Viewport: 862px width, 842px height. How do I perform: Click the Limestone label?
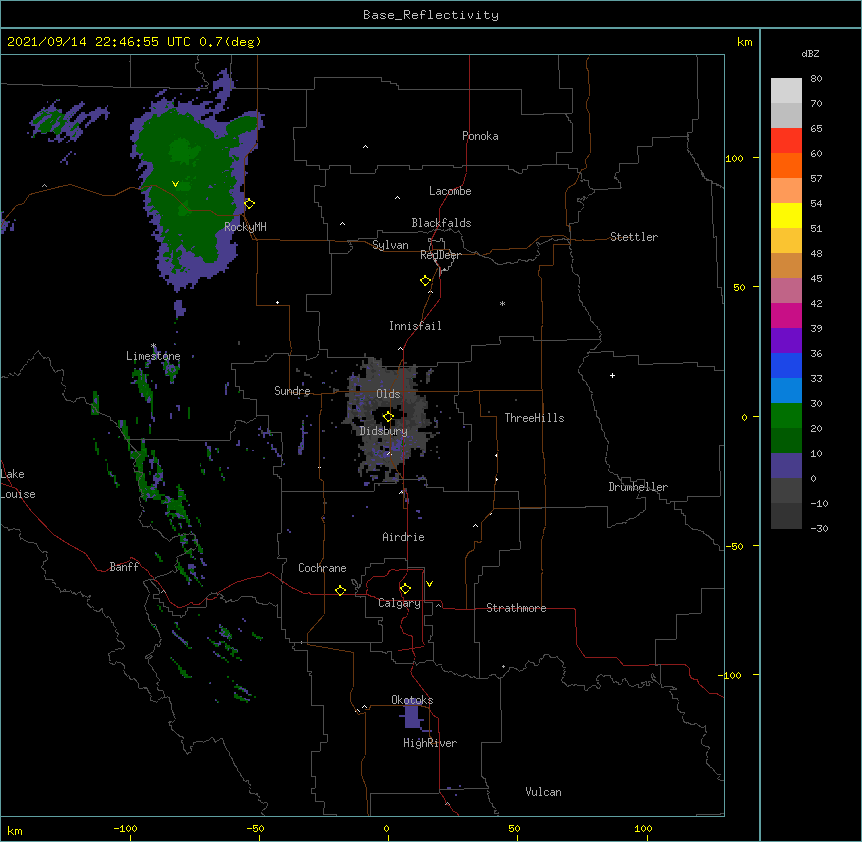tap(153, 356)
